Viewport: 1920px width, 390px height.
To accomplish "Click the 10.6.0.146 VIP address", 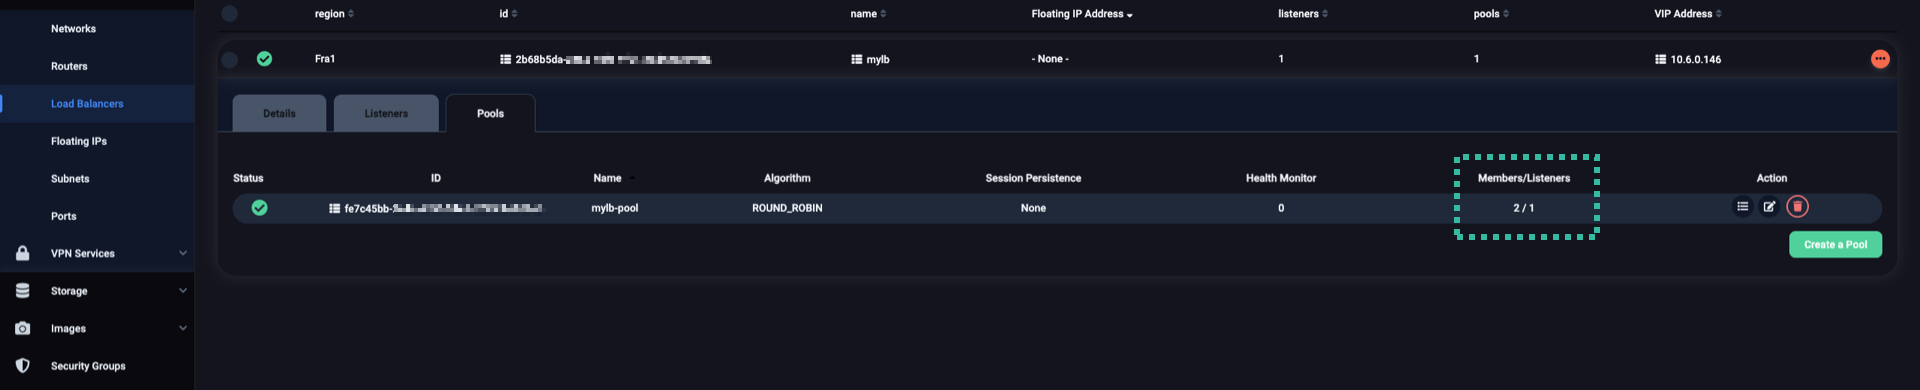I will point(1695,59).
